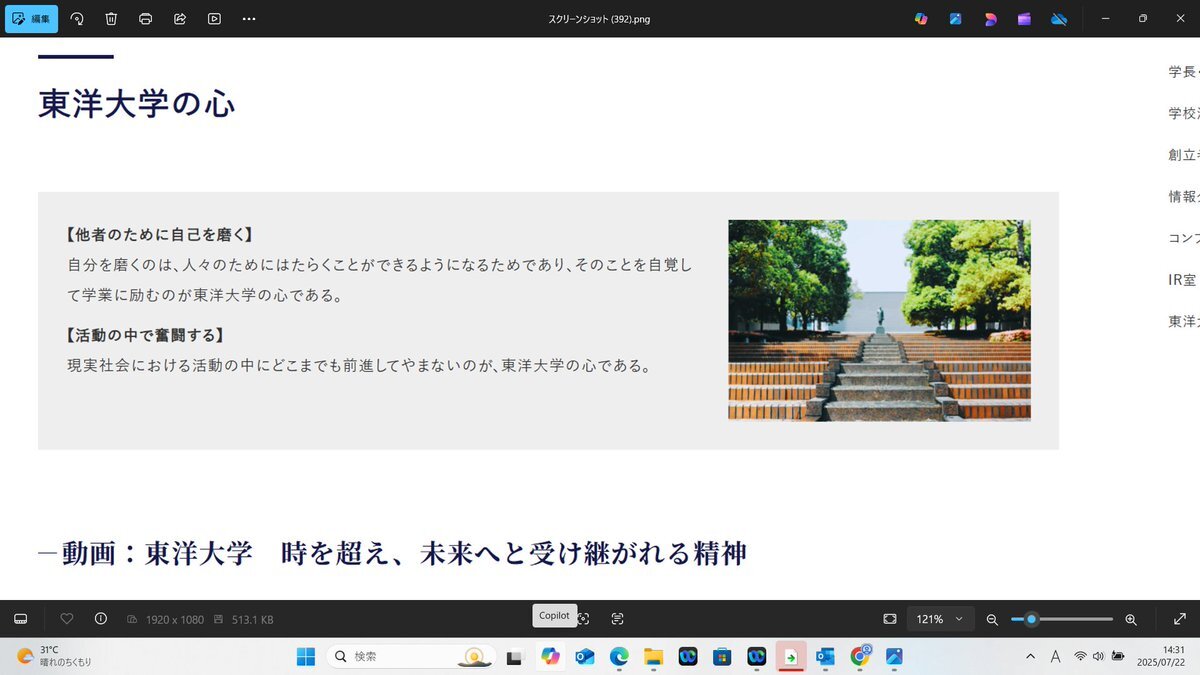The width and height of the screenshot is (1200, 675).
Task: Click the file name スクリーンショット (392).png
Action: tap(600, 19)
